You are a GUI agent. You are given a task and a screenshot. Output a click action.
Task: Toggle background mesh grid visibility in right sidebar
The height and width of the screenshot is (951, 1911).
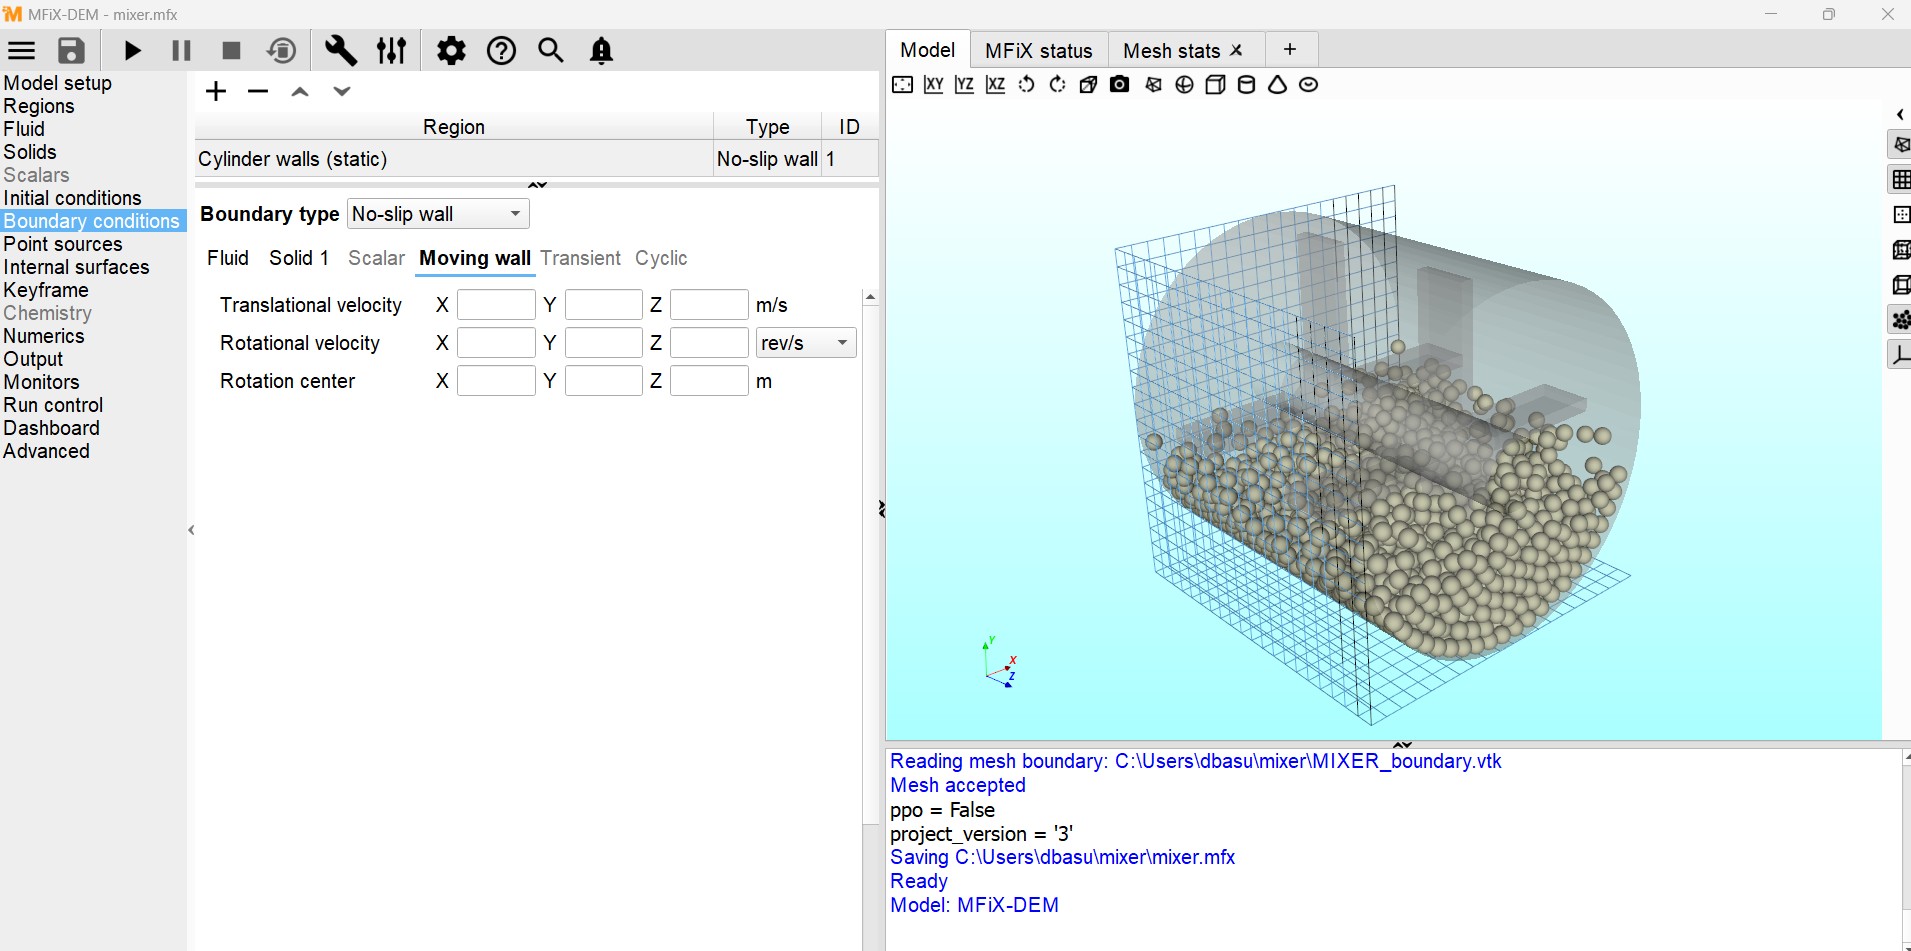coord(1900,180)
